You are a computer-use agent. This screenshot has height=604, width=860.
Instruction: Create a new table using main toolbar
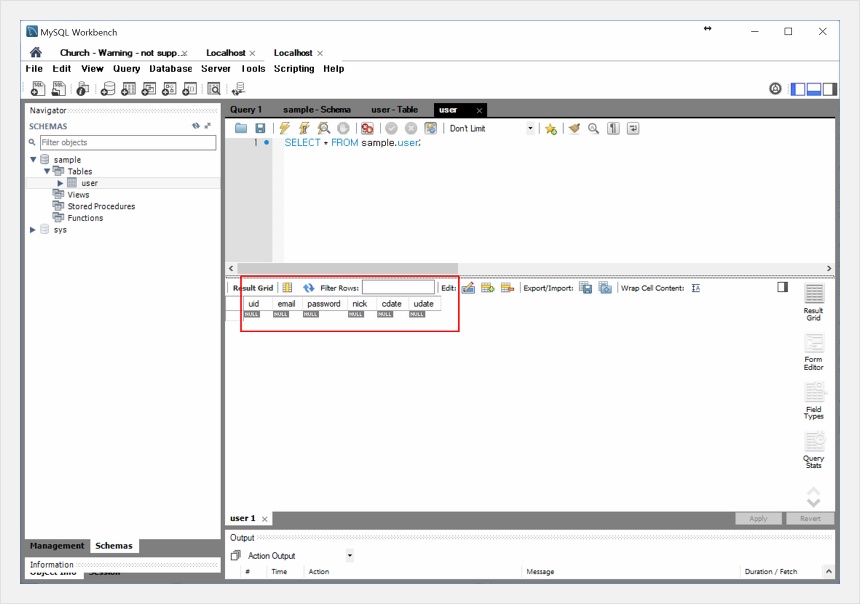(x=128, y=88)
